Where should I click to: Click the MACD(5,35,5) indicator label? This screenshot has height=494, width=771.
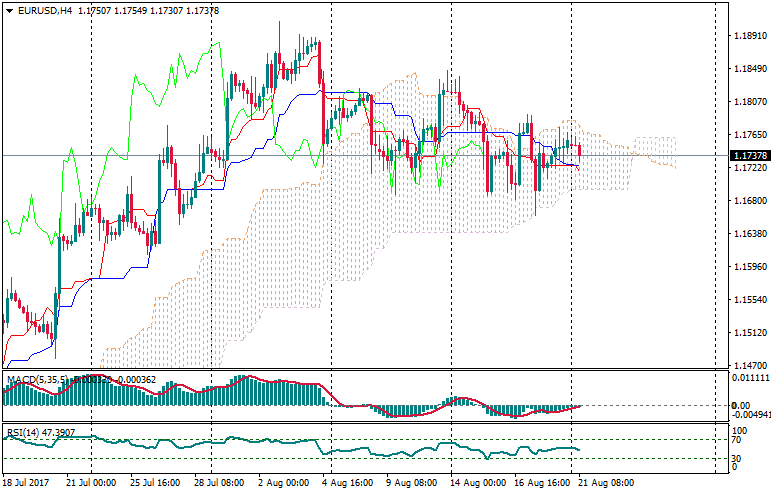(37, 379)
